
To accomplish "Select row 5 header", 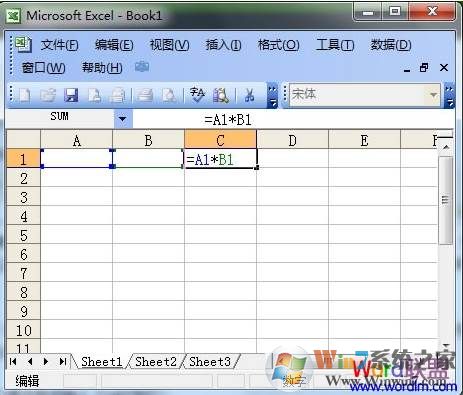I will (x=23, y=235).
